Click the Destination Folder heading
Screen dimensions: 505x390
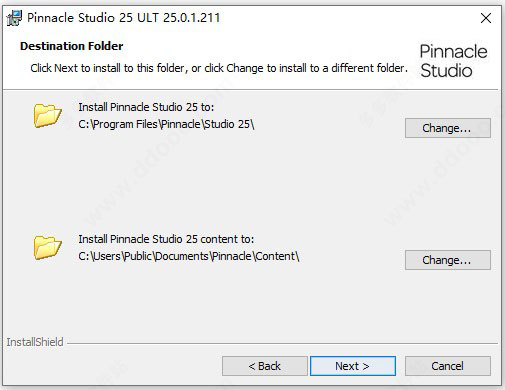(x=72, y=46)
